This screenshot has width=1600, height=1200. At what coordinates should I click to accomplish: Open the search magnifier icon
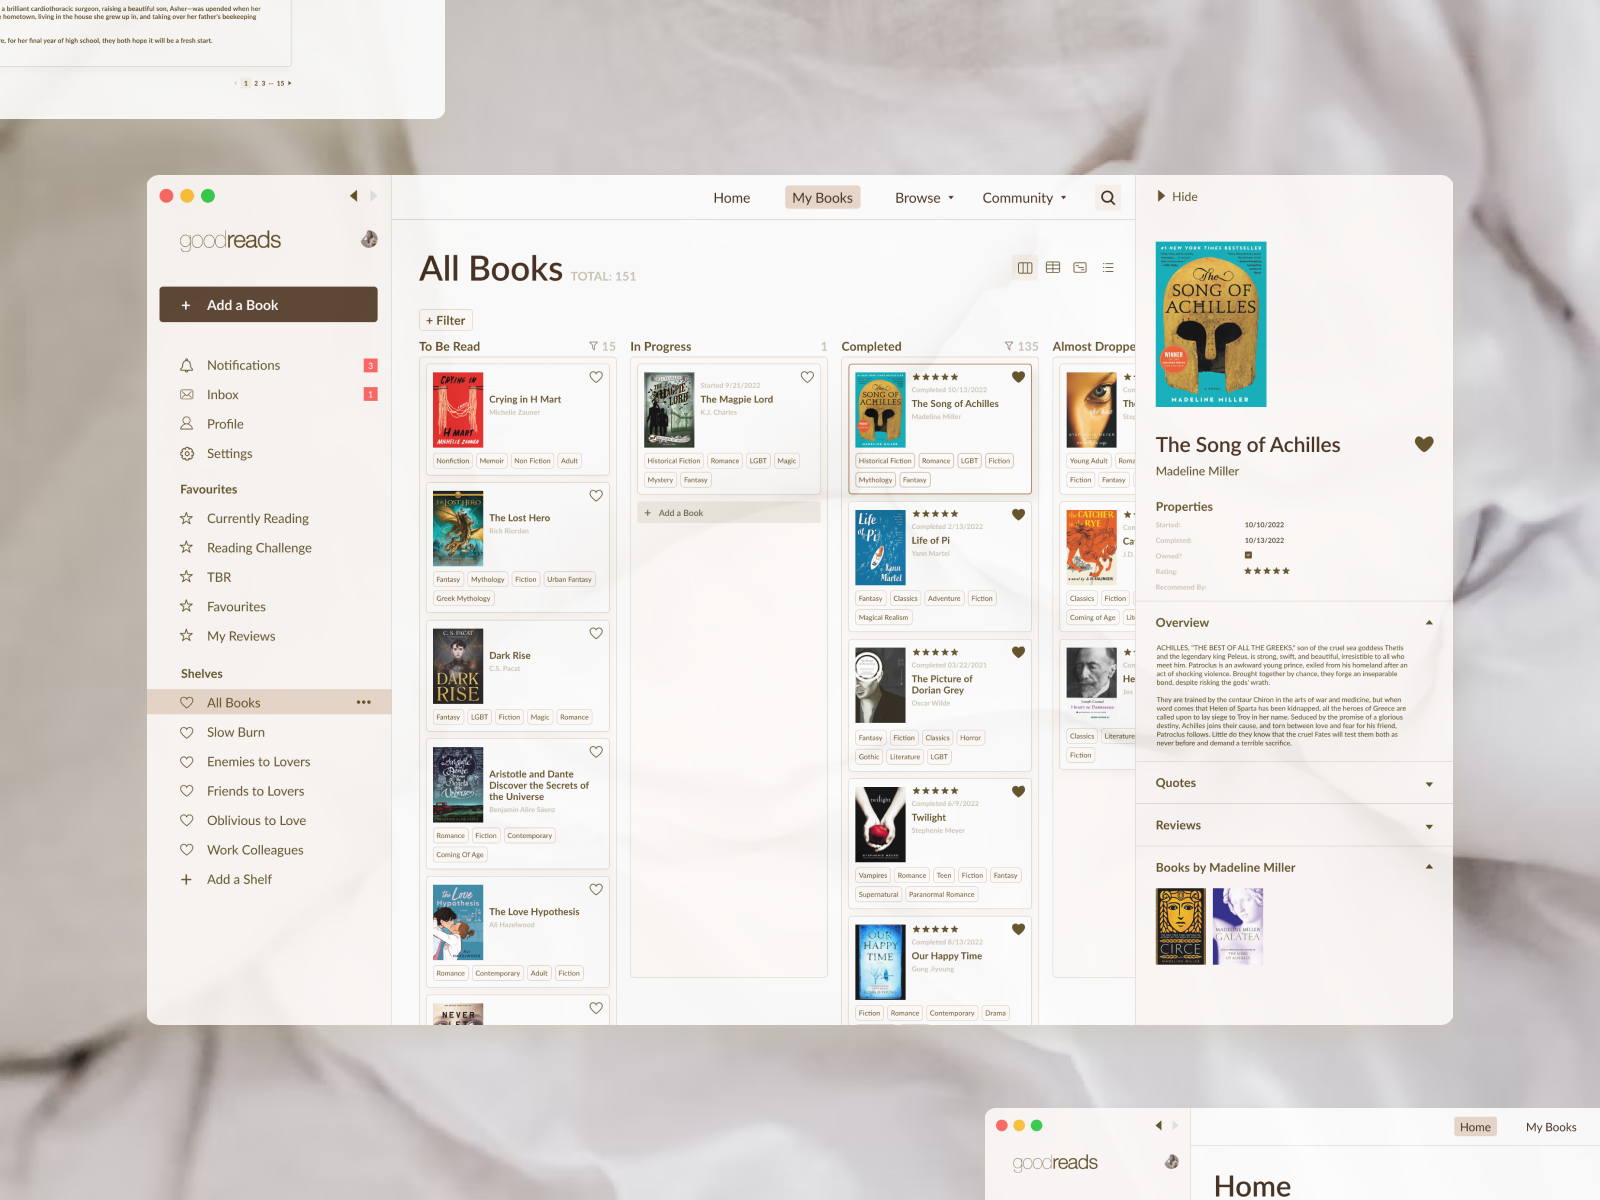1108,198
